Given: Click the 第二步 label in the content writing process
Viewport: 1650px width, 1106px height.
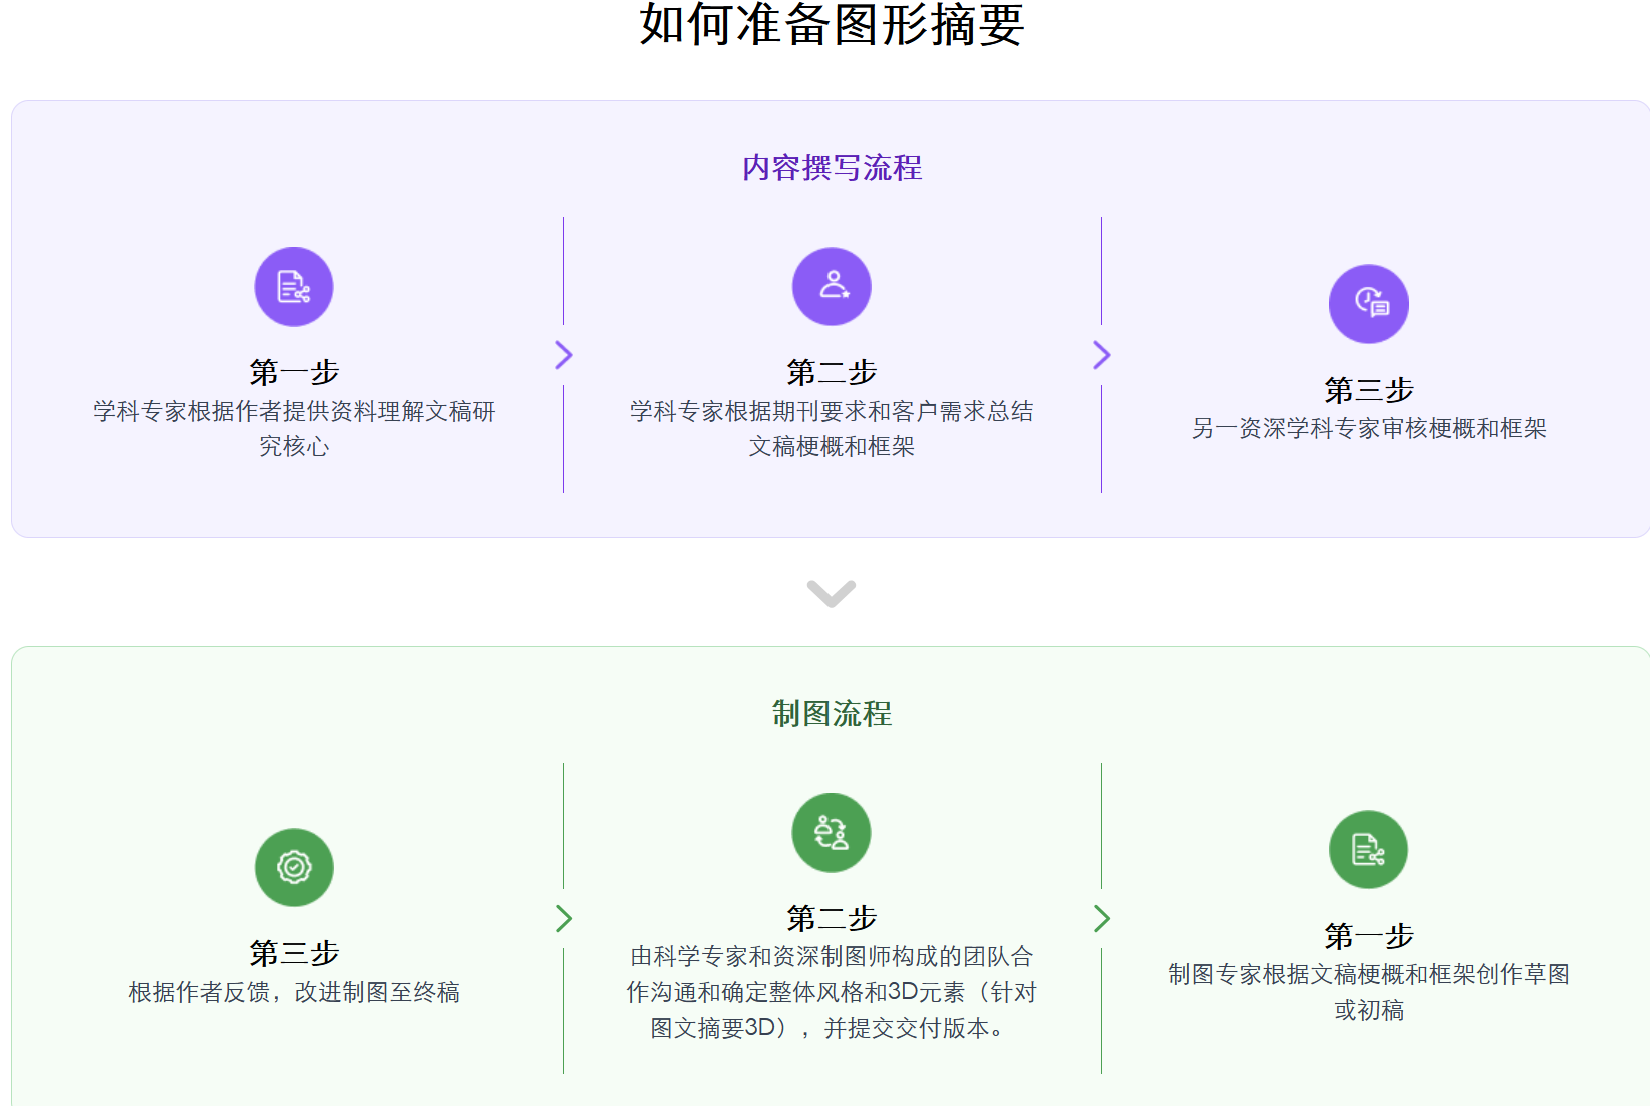Looking at the screenshot, I should coord(831,371).
